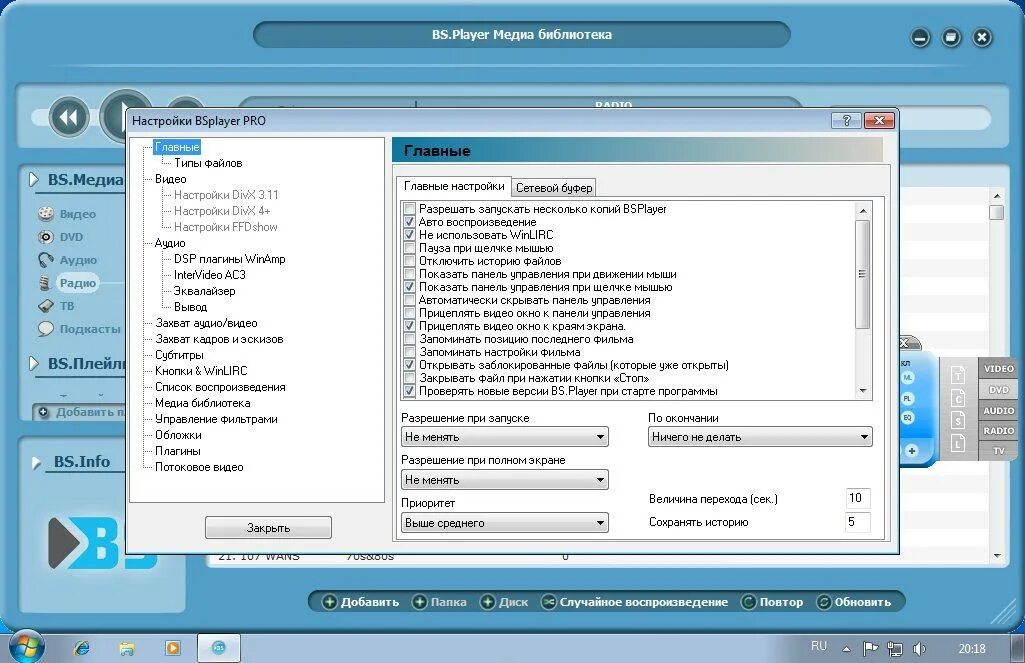Screen dimensions: 1025x663
Task: Select Субтитры in settings tree
Action: click(x=179, y=355)
